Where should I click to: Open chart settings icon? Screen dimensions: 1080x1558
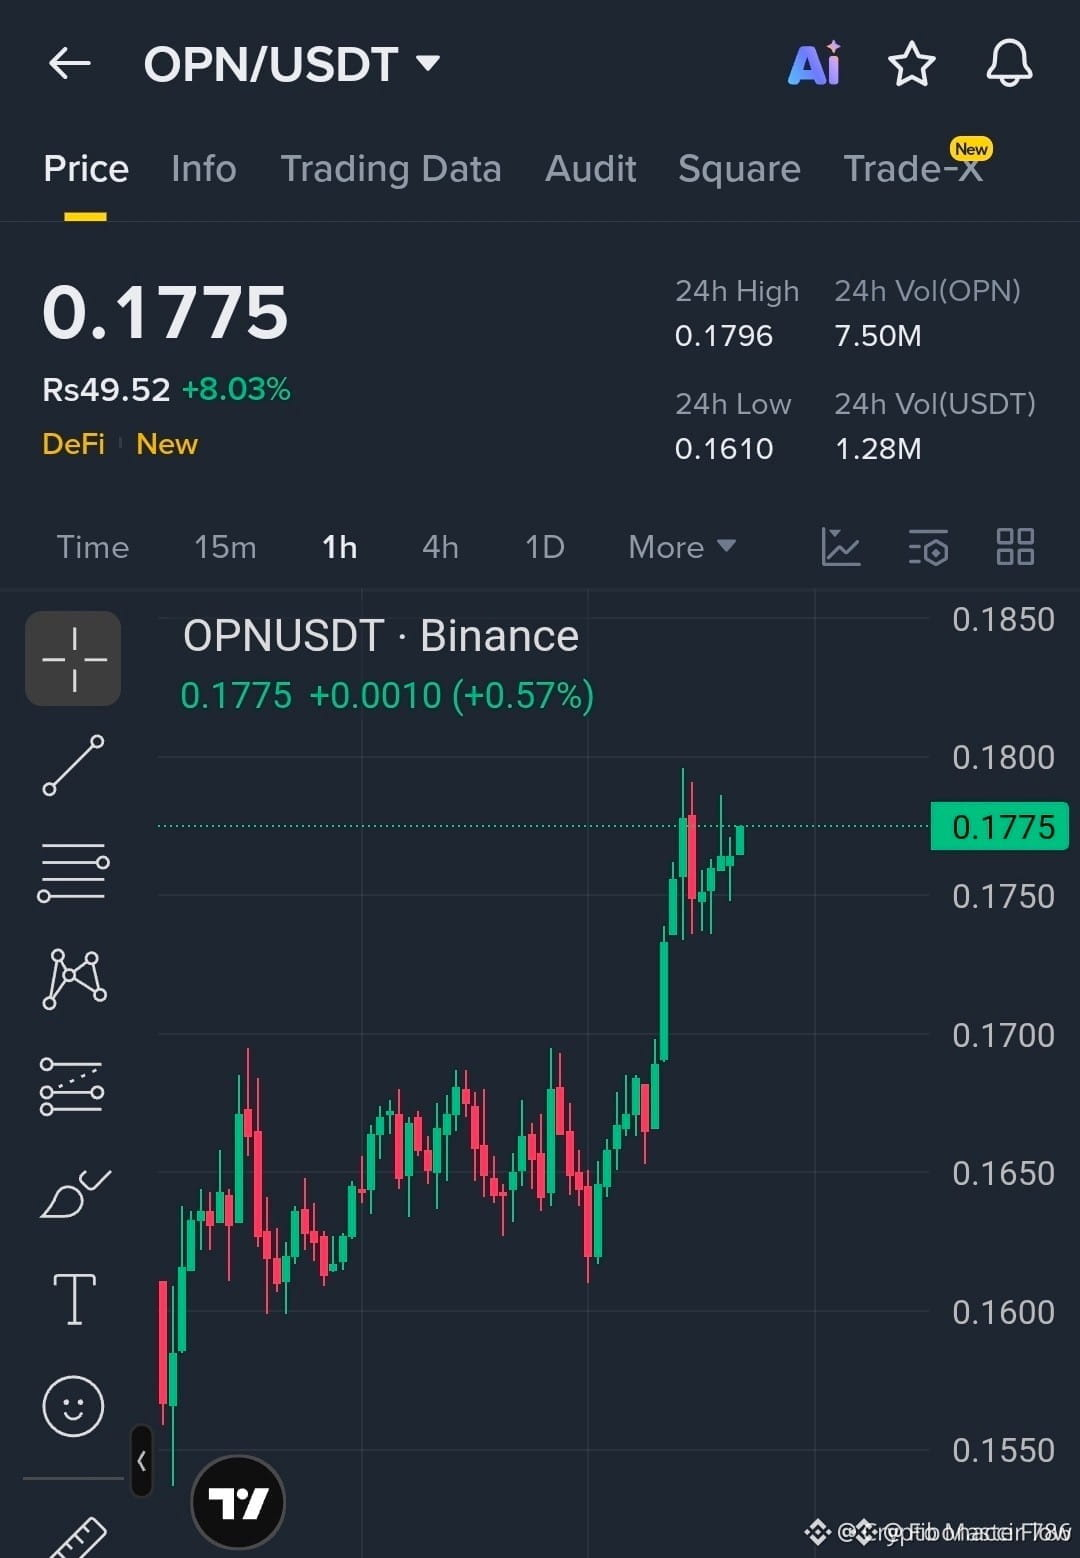tap(928, 547)
